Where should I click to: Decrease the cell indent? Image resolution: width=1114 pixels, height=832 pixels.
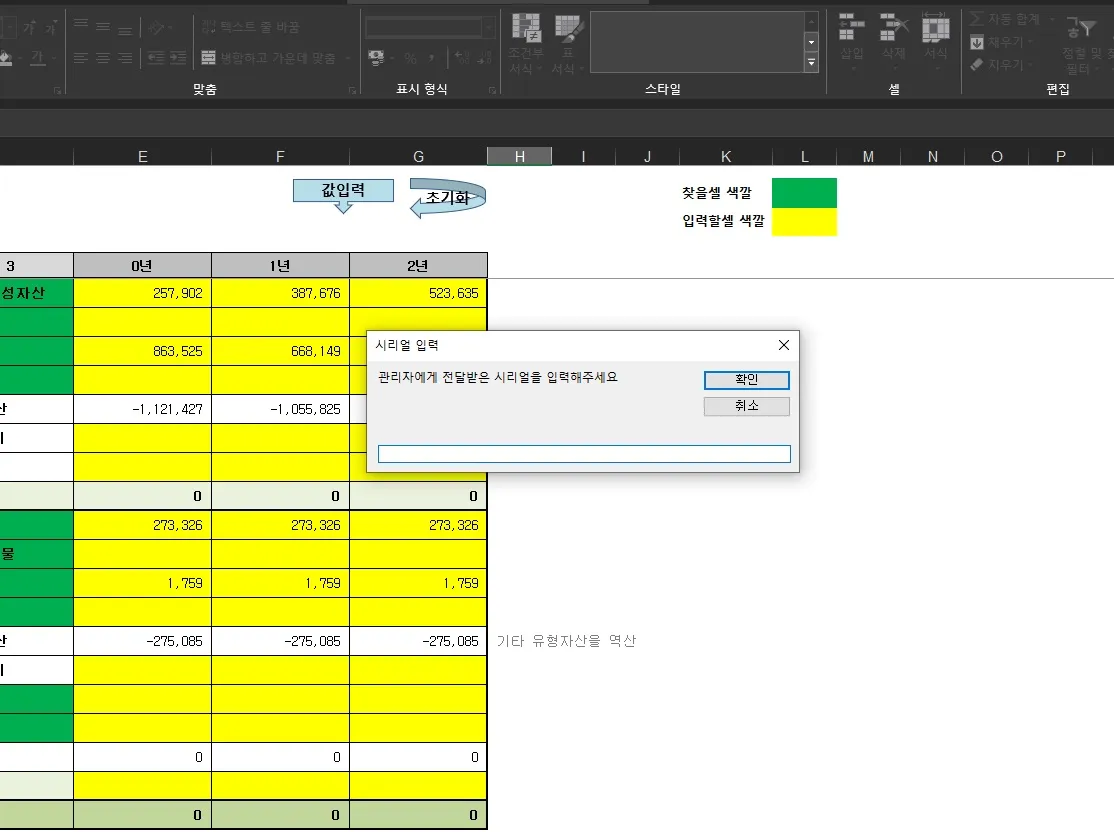tap(156, 58)
